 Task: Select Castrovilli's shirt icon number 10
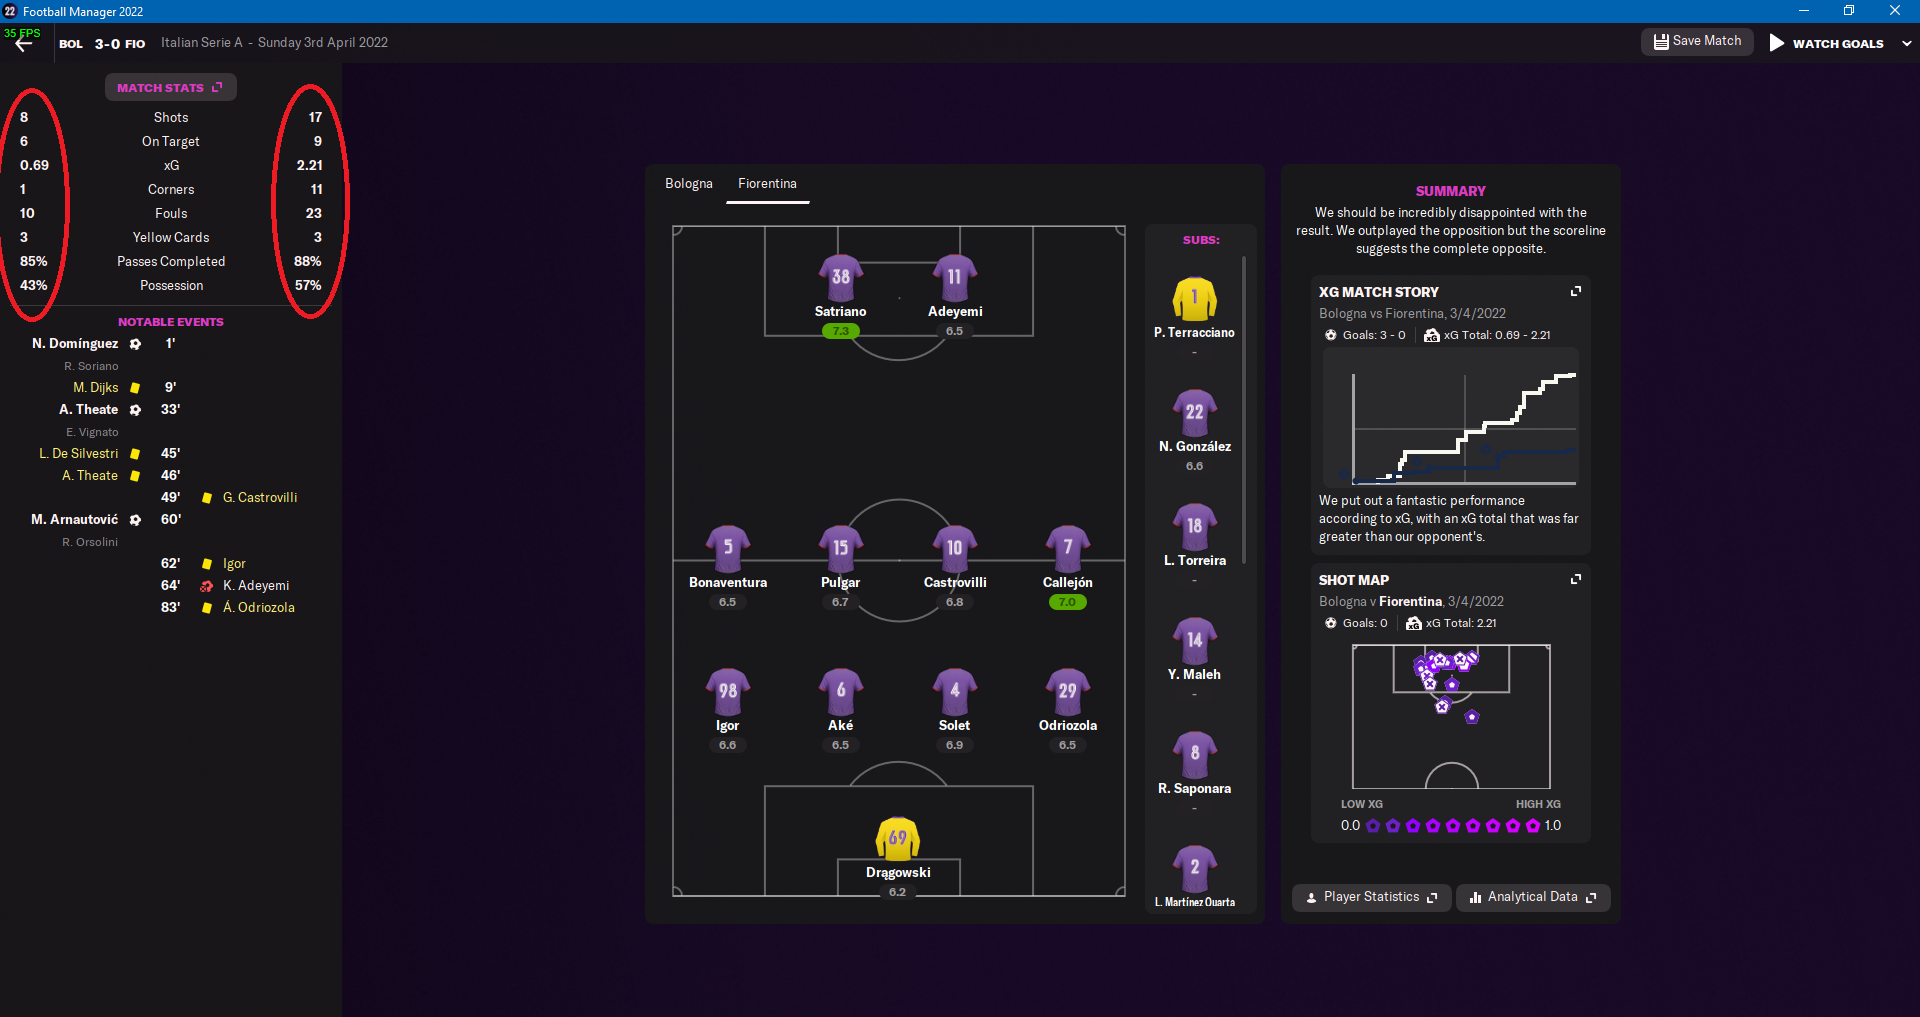point(955,548)
